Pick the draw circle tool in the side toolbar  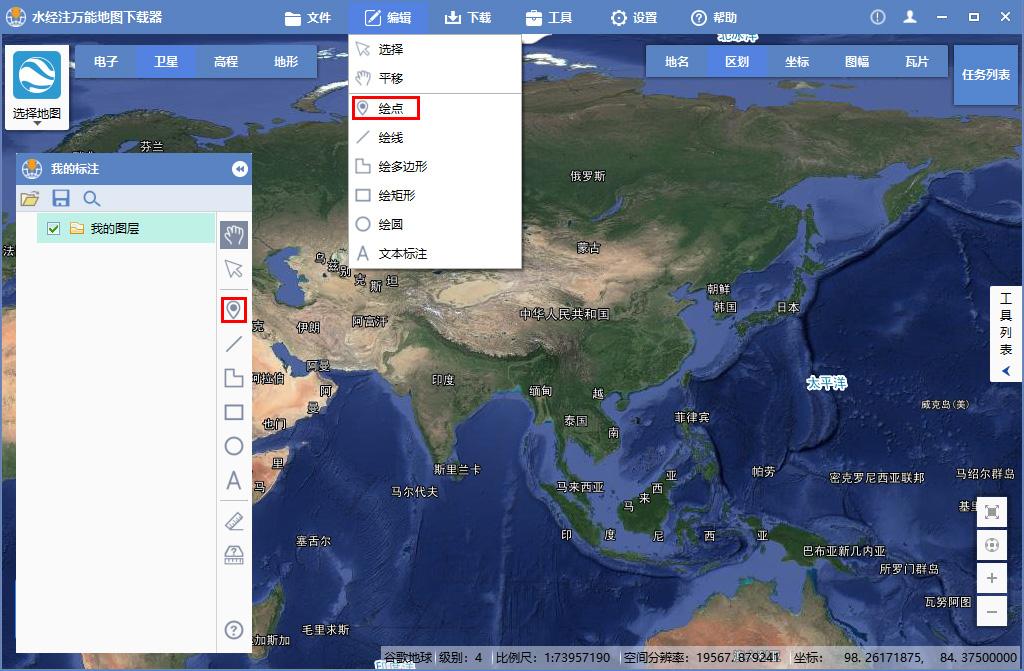click(234, 446)
